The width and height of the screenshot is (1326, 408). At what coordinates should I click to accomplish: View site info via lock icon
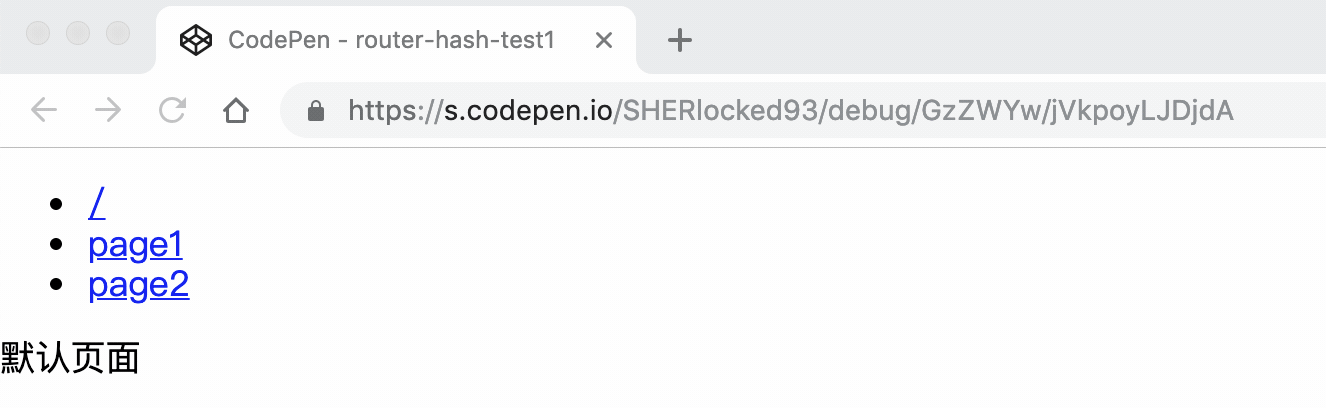pyautogui.click(x=316, y=110)
